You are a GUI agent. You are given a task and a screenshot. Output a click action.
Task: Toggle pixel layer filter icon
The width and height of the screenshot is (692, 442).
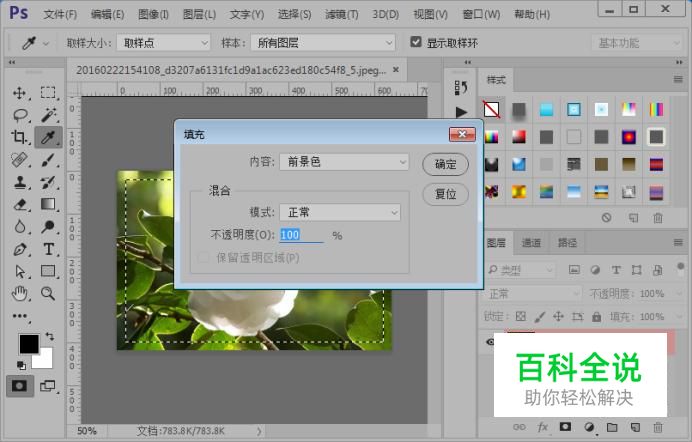pos(574,270)
